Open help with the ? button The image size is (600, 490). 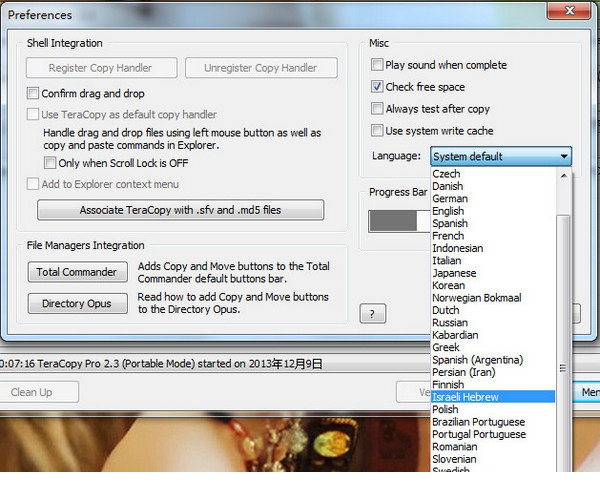coord(373,314)
